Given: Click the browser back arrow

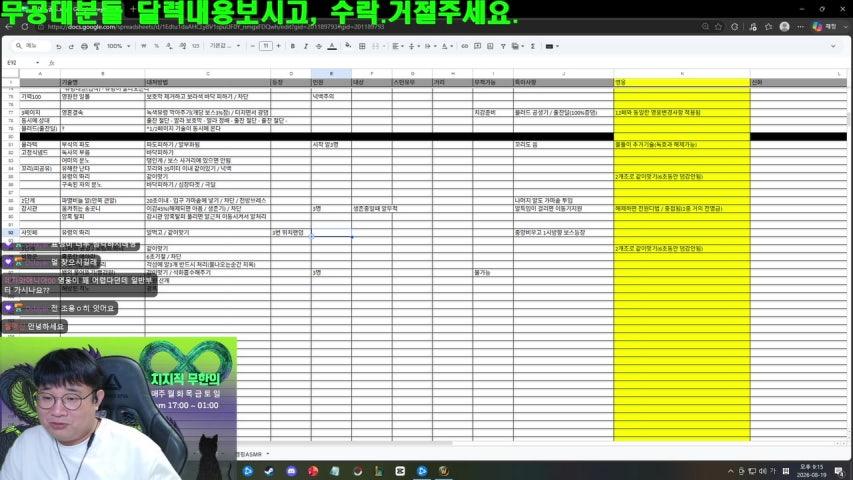Looking at the screenshot, I should (x=9, y=26).
